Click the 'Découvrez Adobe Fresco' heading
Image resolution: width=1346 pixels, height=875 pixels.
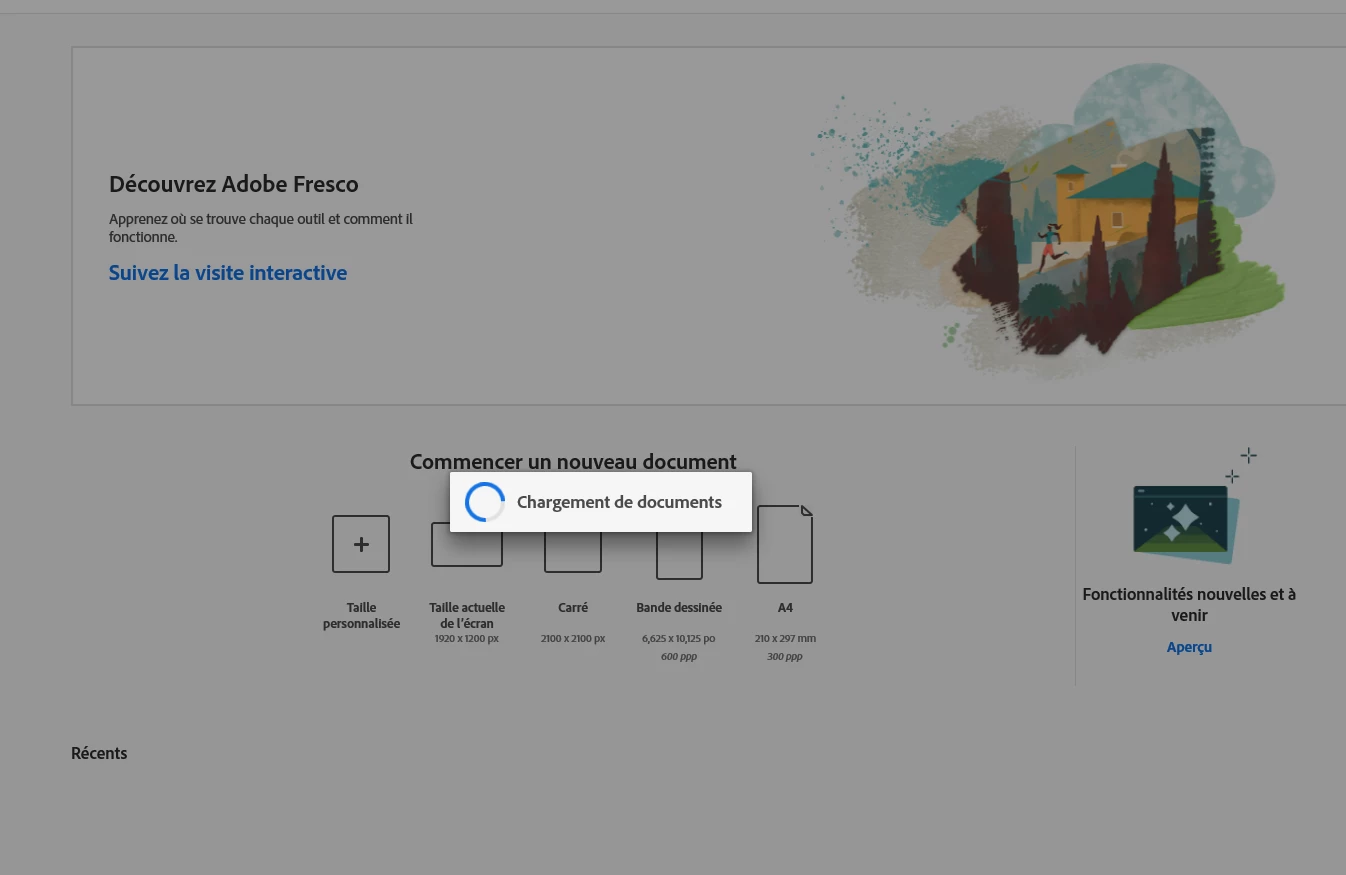point(234,184)
